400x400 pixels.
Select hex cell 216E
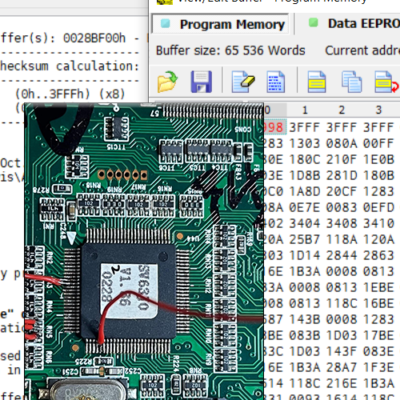tap(342, 383)
